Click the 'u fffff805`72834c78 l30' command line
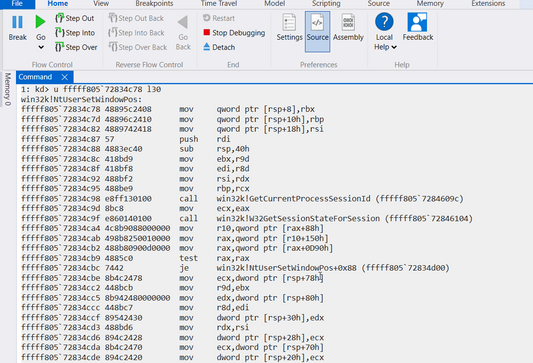The height and width of the screenshot is (363, 533). tap(91, 89)
